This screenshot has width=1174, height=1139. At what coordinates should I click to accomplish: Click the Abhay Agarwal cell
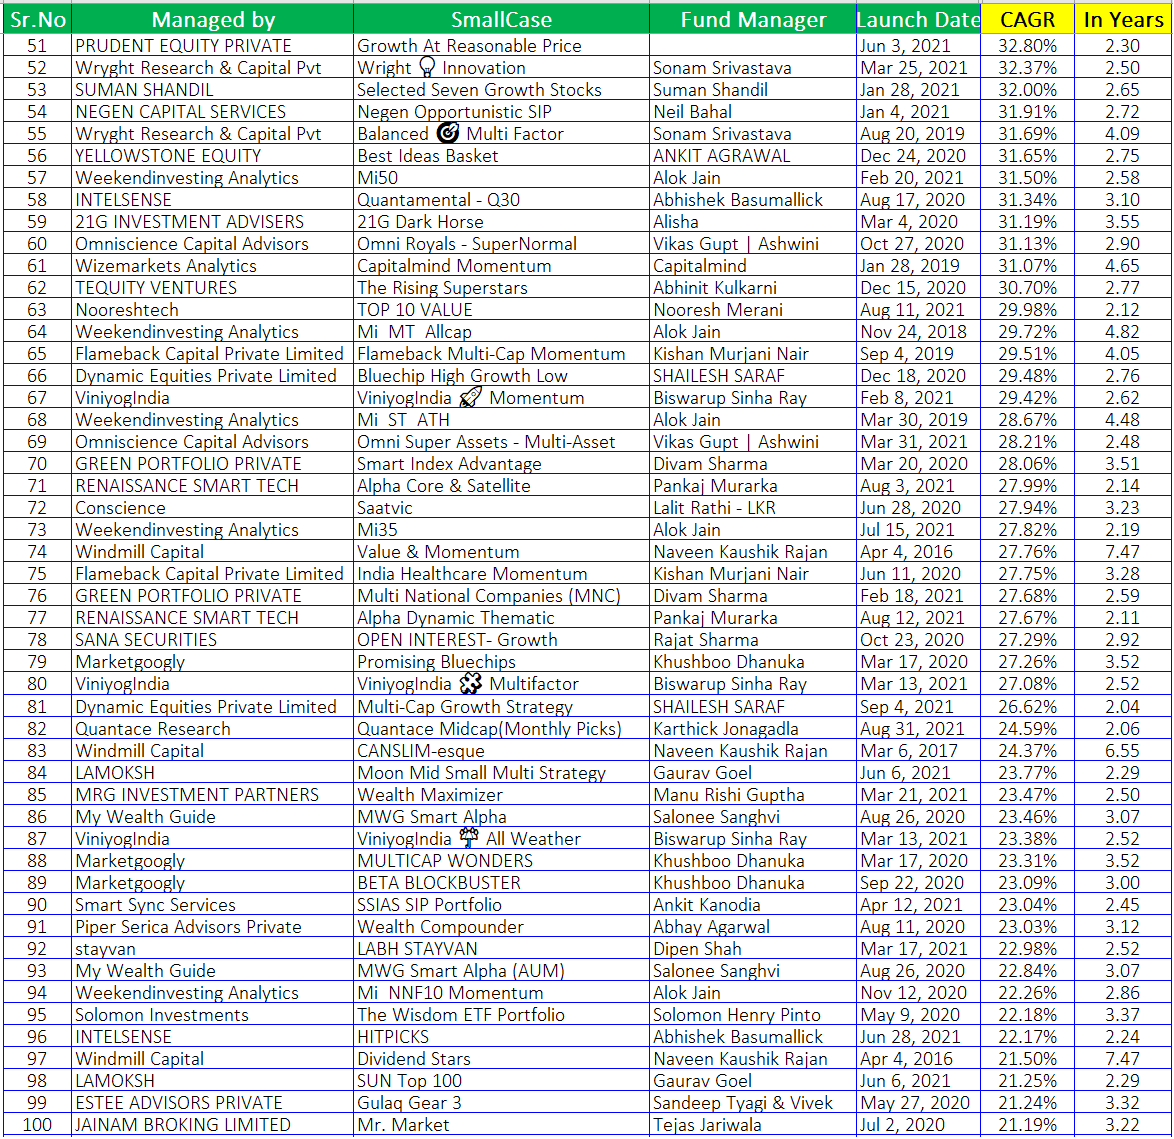752,926
